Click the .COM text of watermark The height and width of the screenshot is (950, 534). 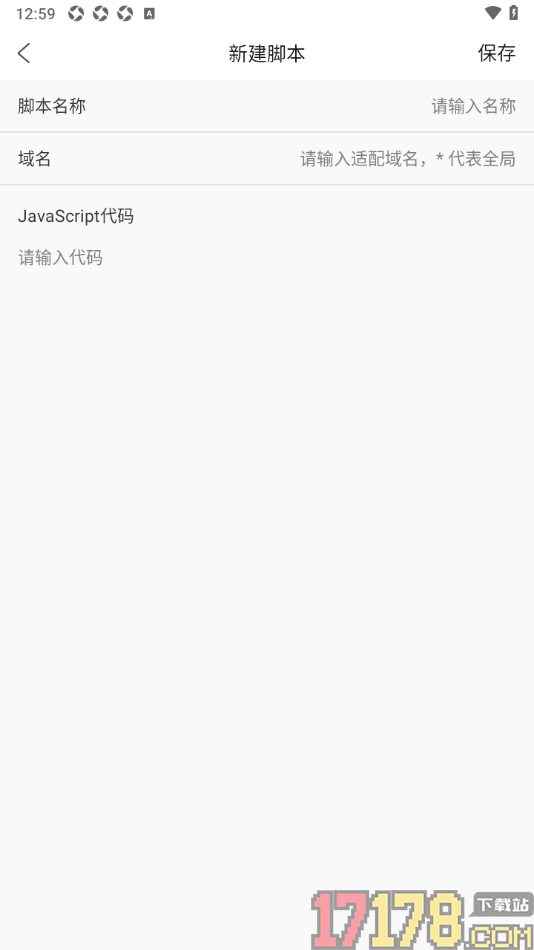click(x=499, y=935)
